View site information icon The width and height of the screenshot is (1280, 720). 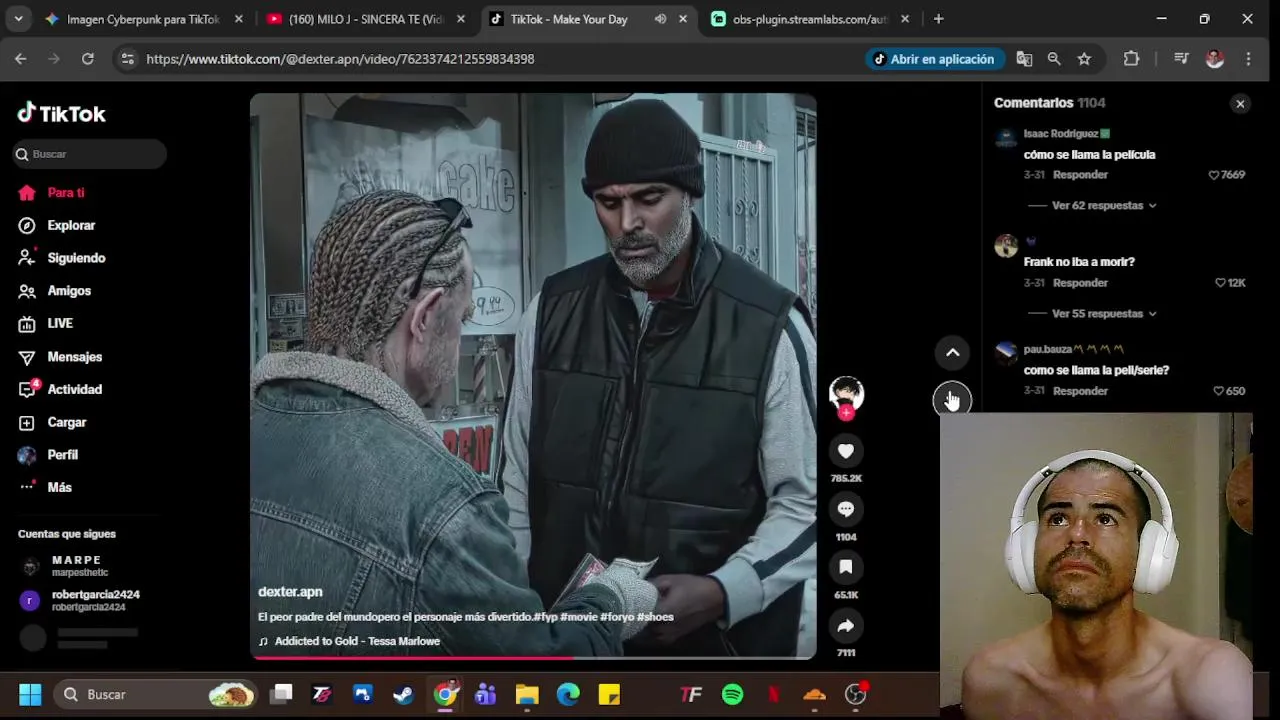[x=127, y=59]
